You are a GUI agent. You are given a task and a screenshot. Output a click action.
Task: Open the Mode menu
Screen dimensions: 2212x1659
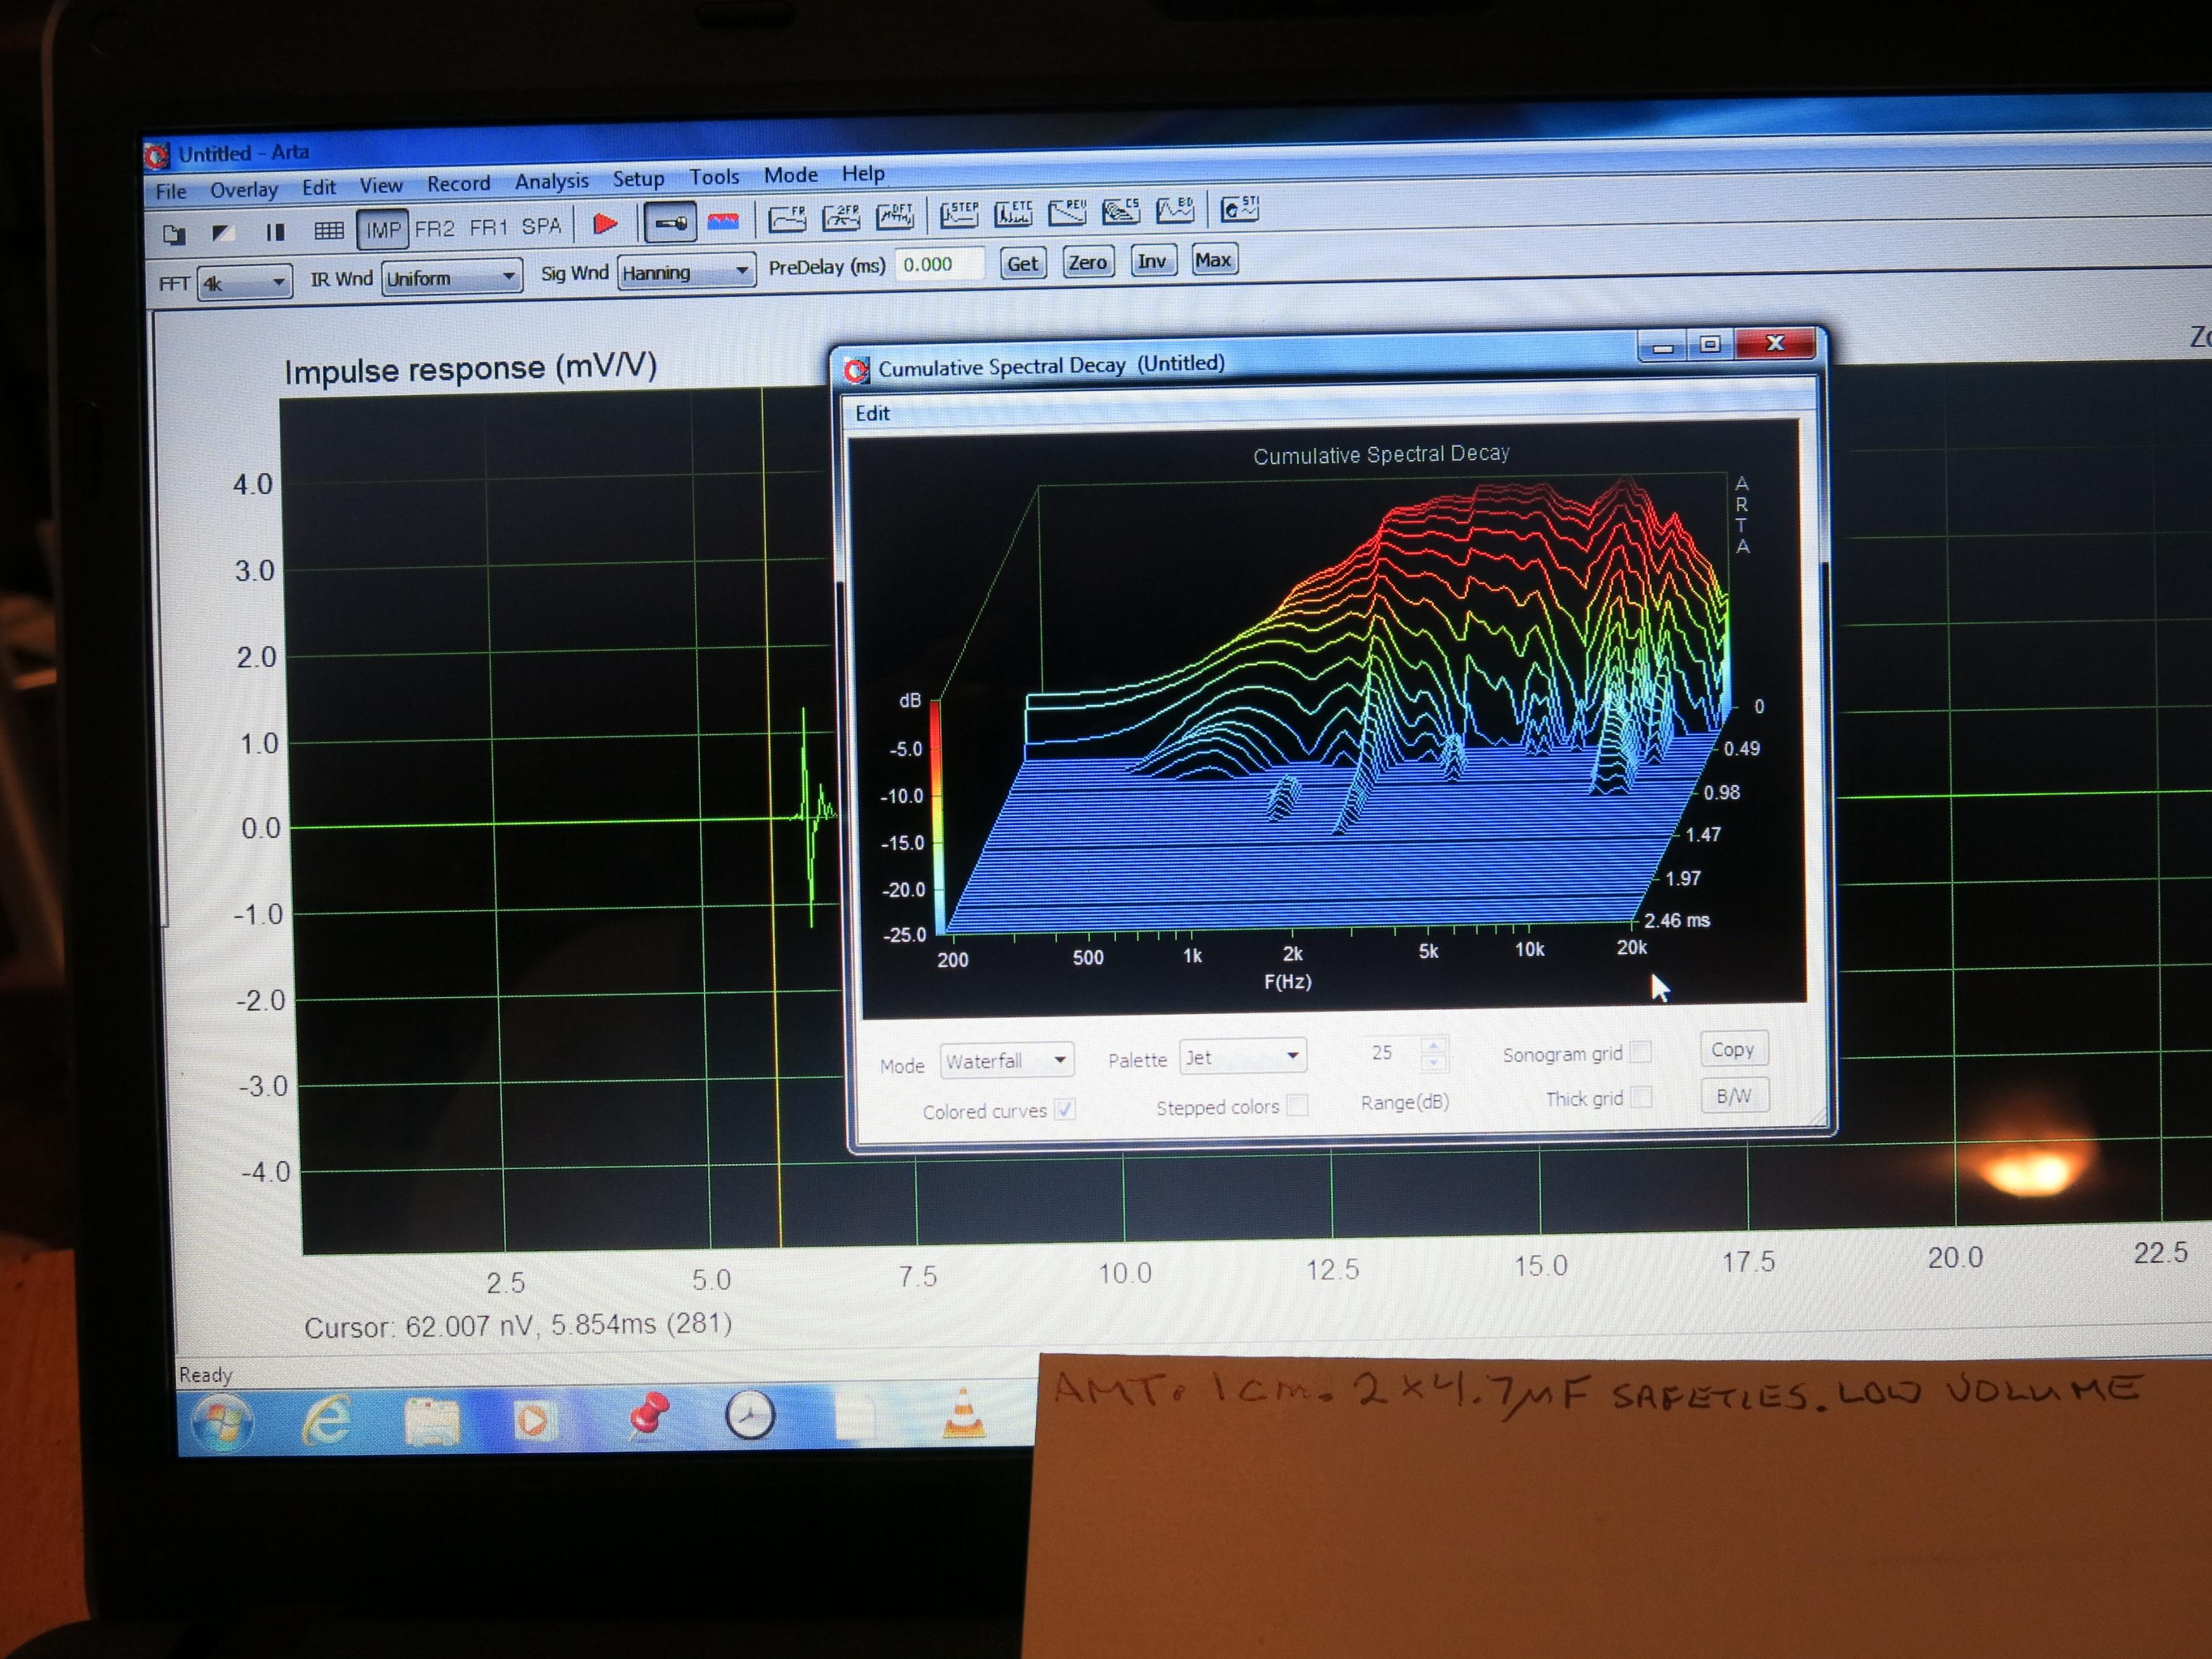tap(791, 174)
